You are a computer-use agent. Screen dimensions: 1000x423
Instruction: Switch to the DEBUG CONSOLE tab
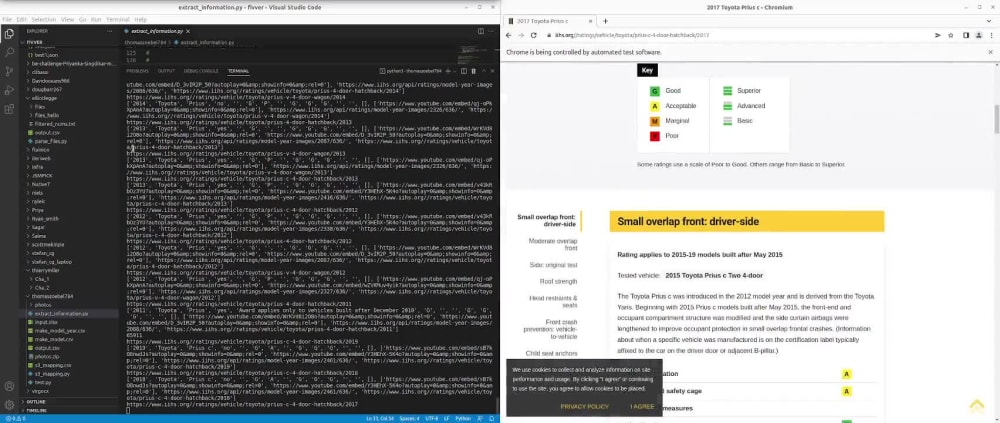coord(201,71)
